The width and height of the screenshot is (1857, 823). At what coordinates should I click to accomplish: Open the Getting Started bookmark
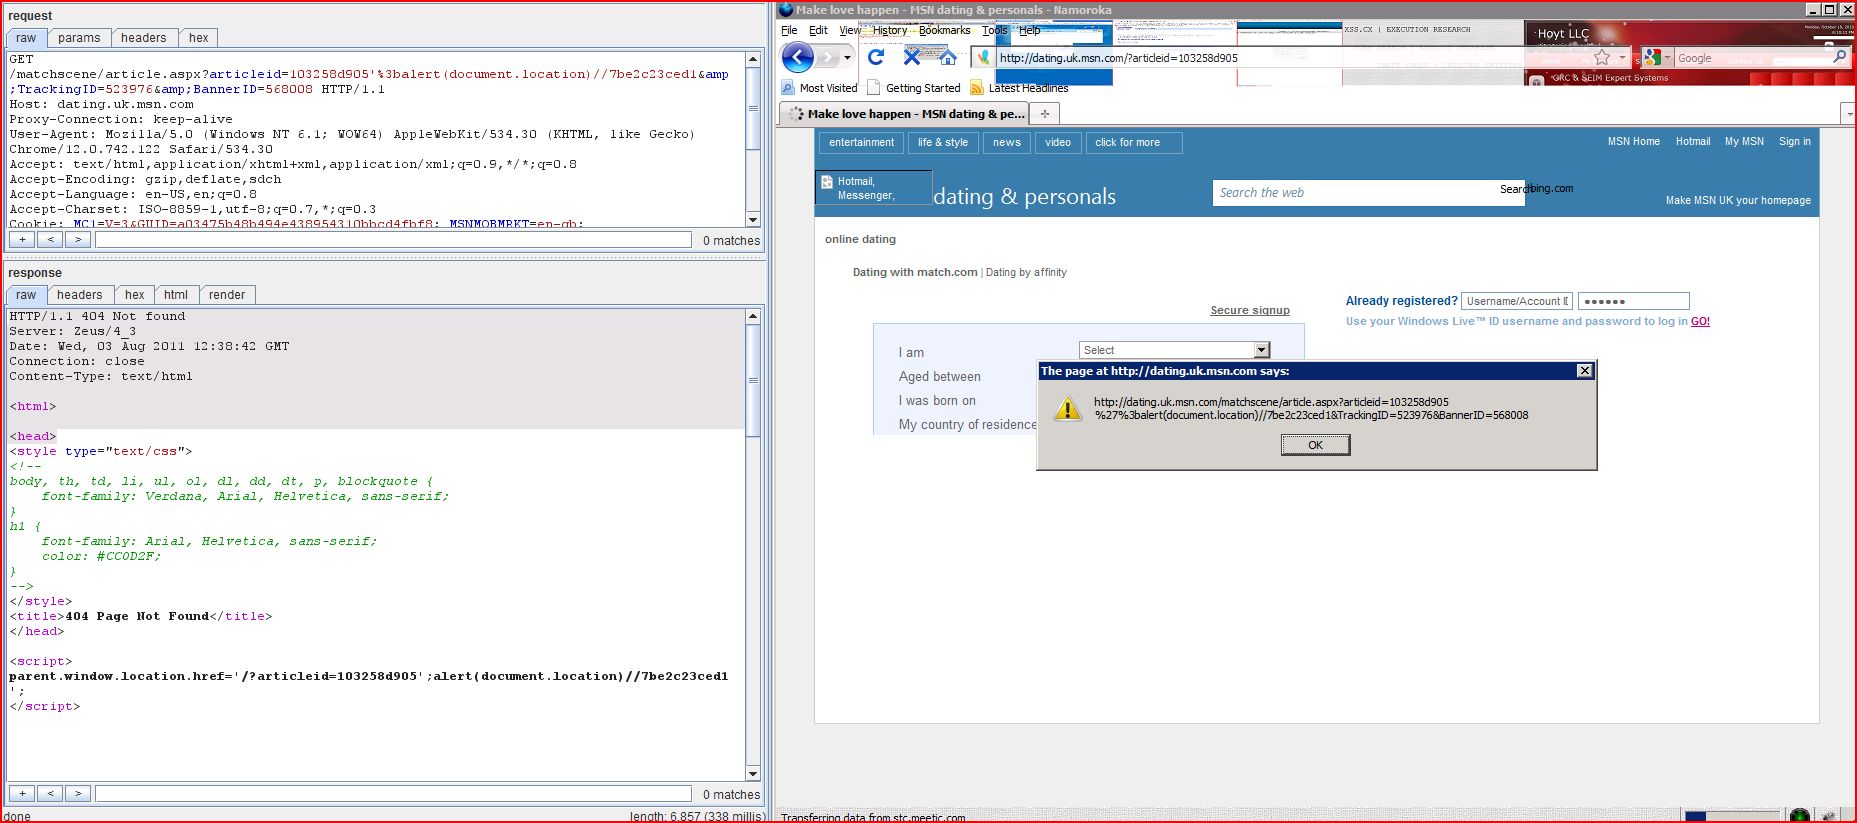[913, 88]
